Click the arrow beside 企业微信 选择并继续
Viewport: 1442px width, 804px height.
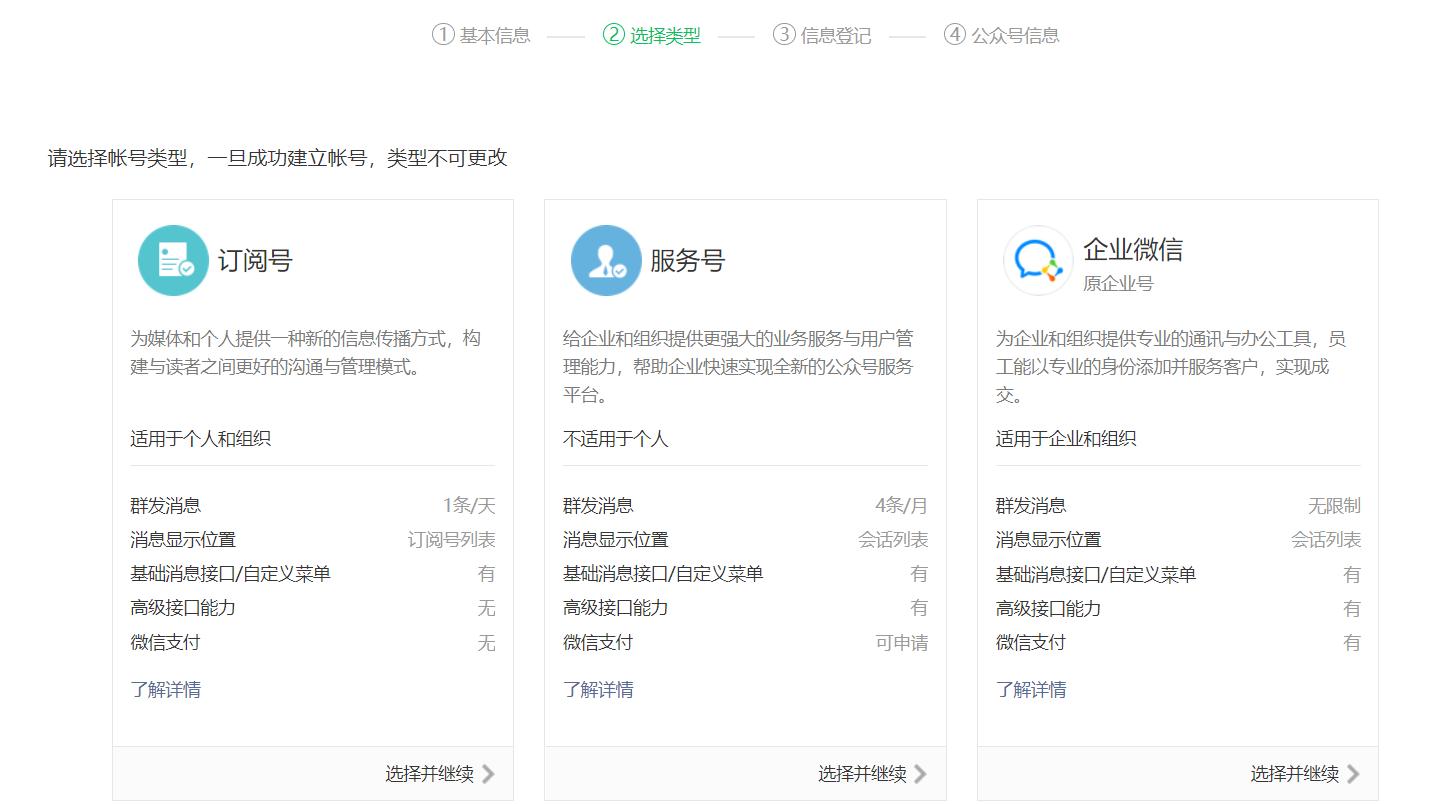coord(1353,773)
